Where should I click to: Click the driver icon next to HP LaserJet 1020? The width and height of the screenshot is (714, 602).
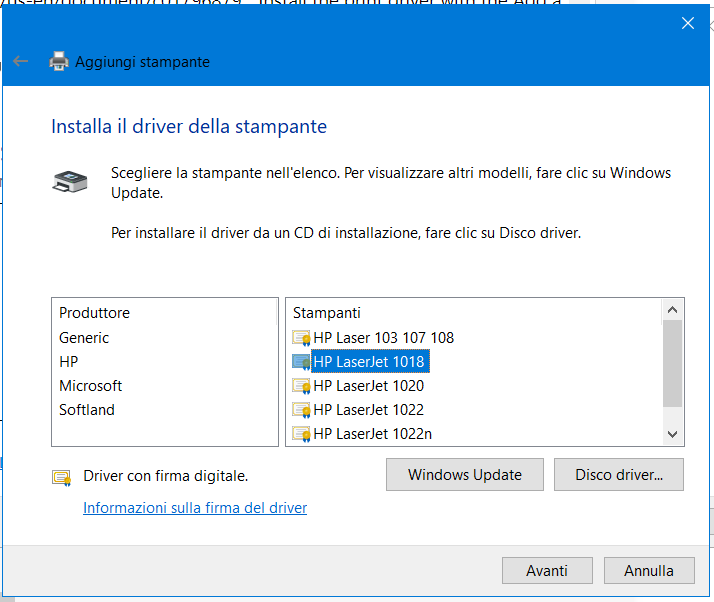301,386
